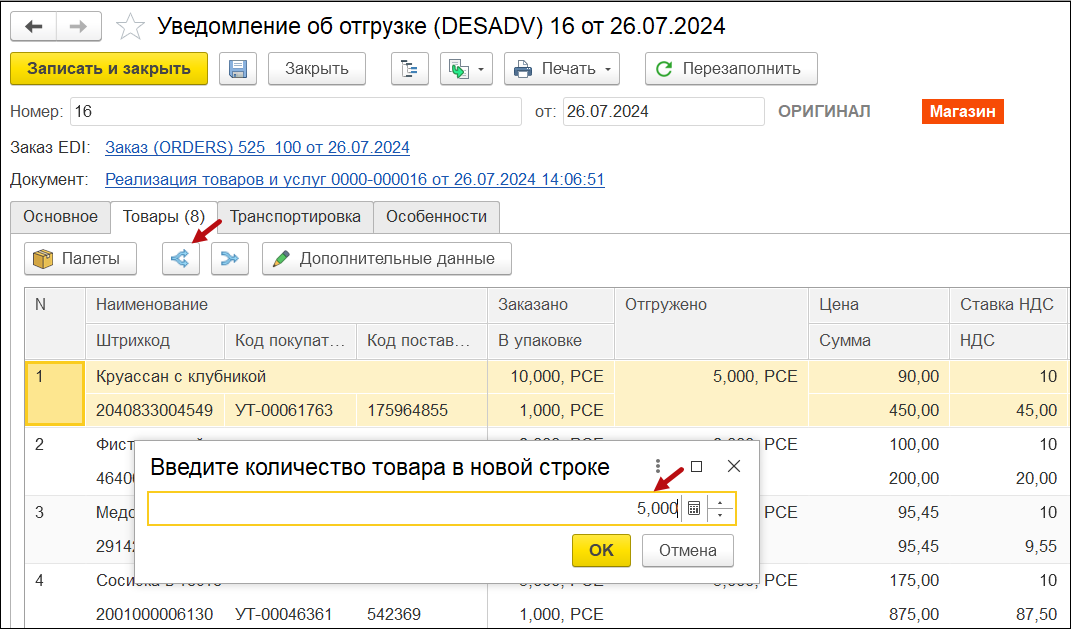1071x629 pixels.
Task: Click the Закрыть button
Action: [317, 68]
